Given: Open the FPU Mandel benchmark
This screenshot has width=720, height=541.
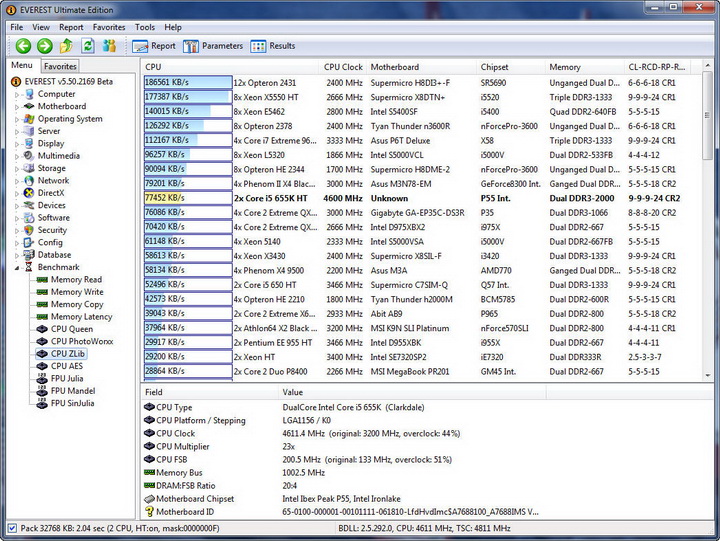Looking at the screenshot, I should [73, 391].
